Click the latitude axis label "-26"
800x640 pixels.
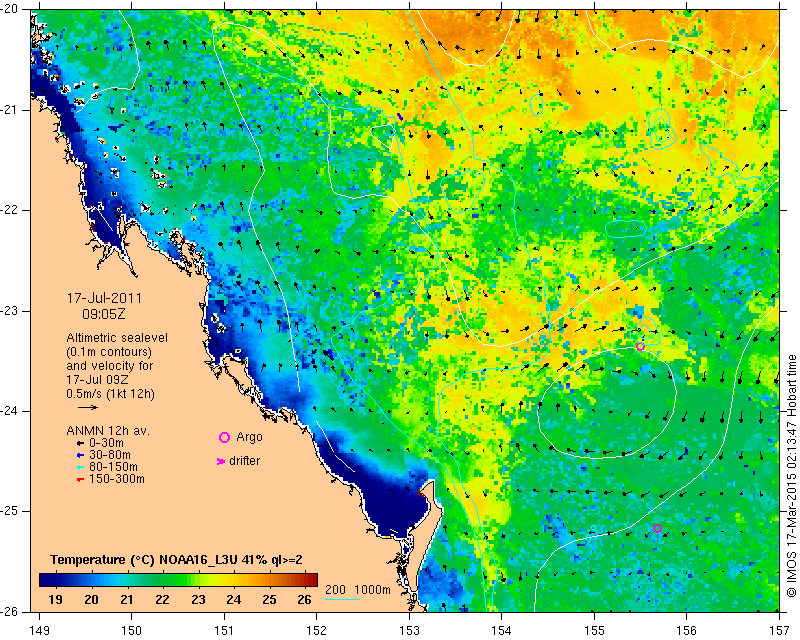[x=9, y=612]
